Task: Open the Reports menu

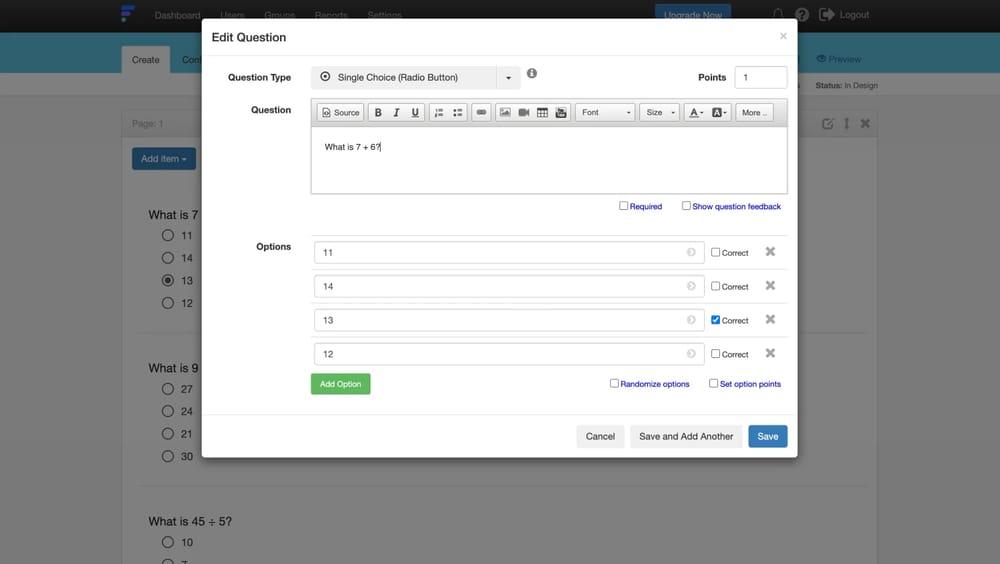Action: tap(331, 15)
